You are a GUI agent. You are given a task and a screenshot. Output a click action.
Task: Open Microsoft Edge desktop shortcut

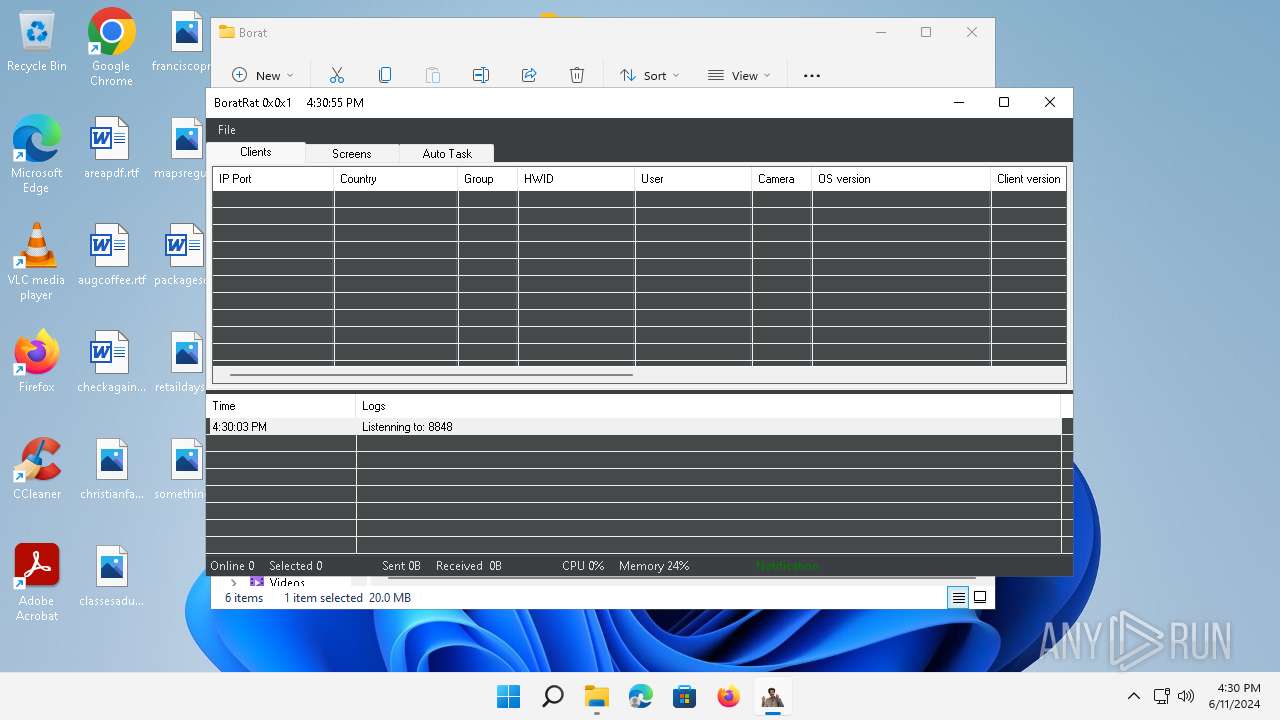(37, 154)
